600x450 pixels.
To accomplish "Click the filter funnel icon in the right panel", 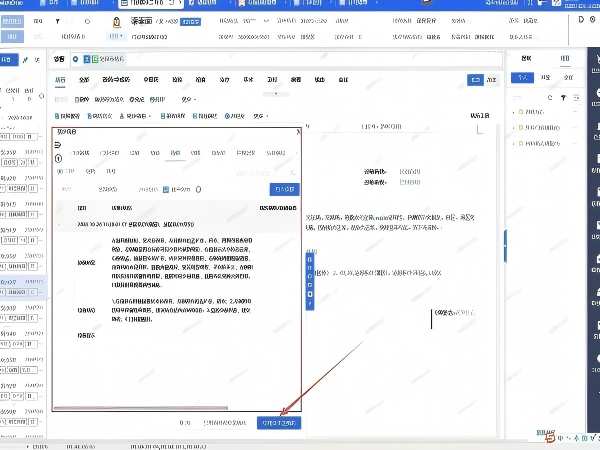I will tap(564, 98).
